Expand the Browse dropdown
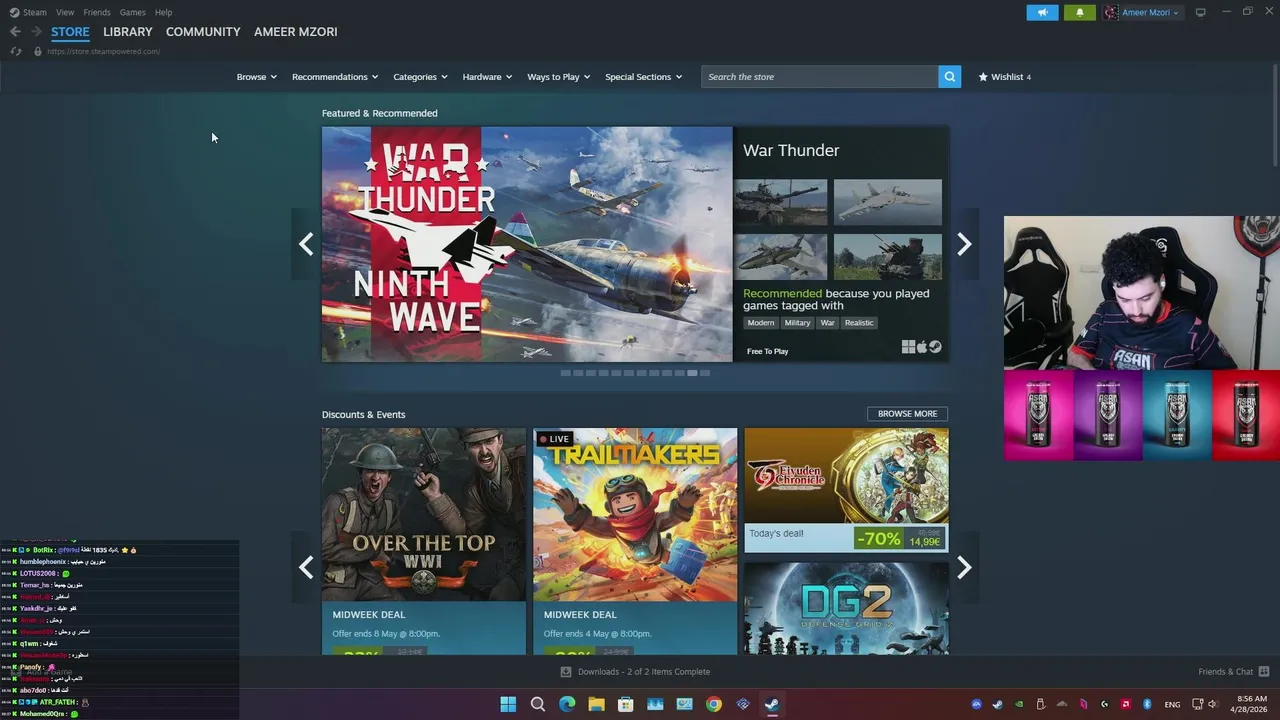The width and height of the screenshot is (1280, 720). point(256,77)
